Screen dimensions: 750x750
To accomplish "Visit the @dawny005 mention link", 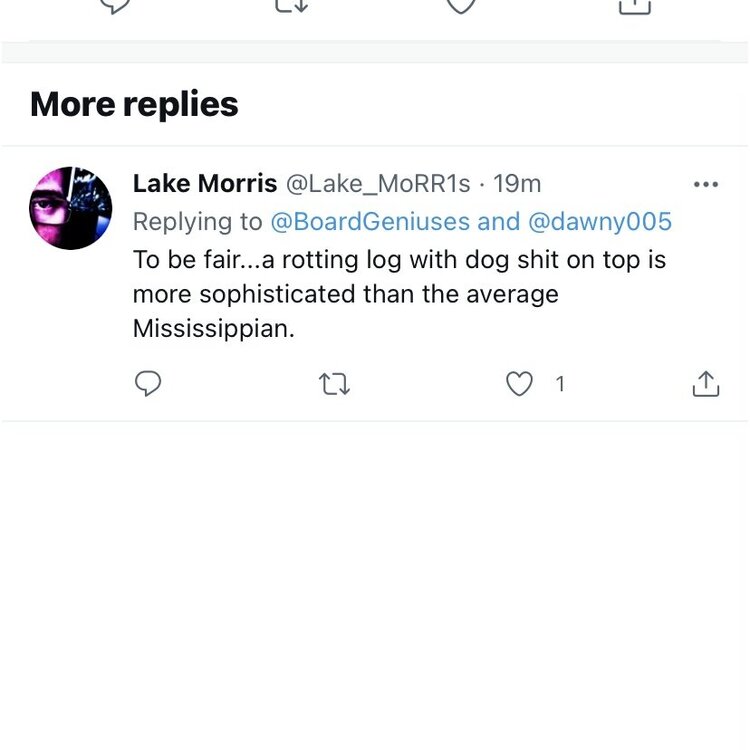I will click(600, 221).
